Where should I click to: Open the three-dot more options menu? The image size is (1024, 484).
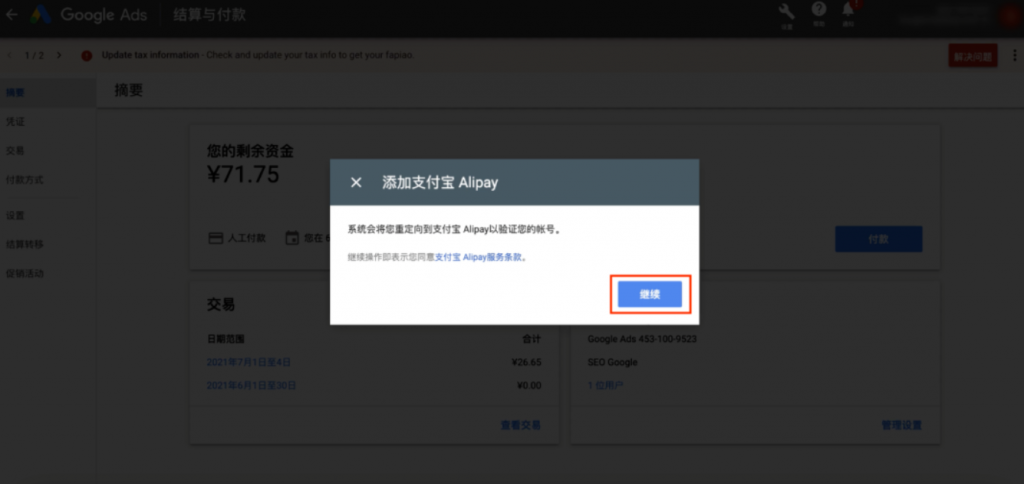[x=1014, y=56]
